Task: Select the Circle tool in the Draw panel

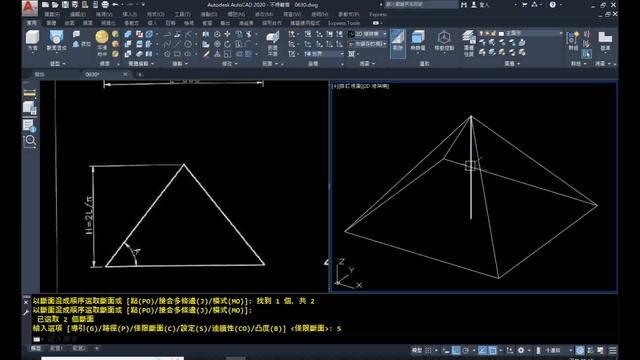Action: click(x=187, y=44)
